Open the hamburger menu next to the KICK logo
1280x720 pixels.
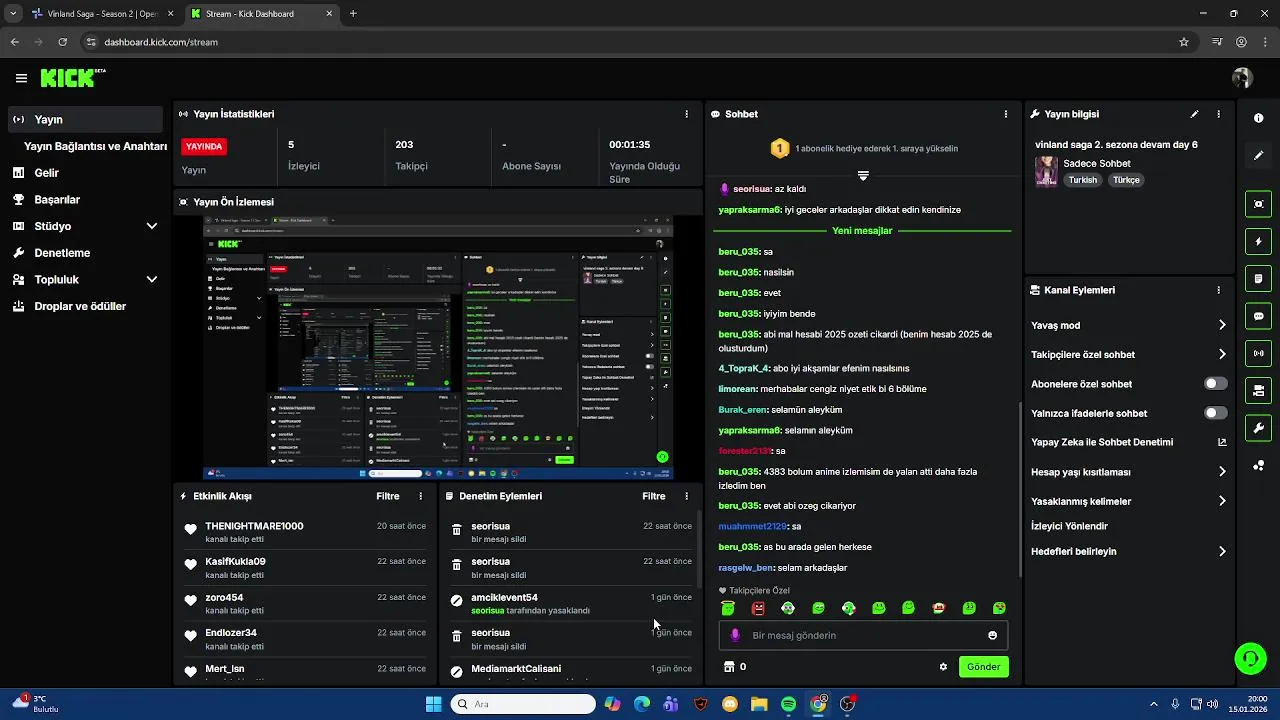(x=21, y=78)
